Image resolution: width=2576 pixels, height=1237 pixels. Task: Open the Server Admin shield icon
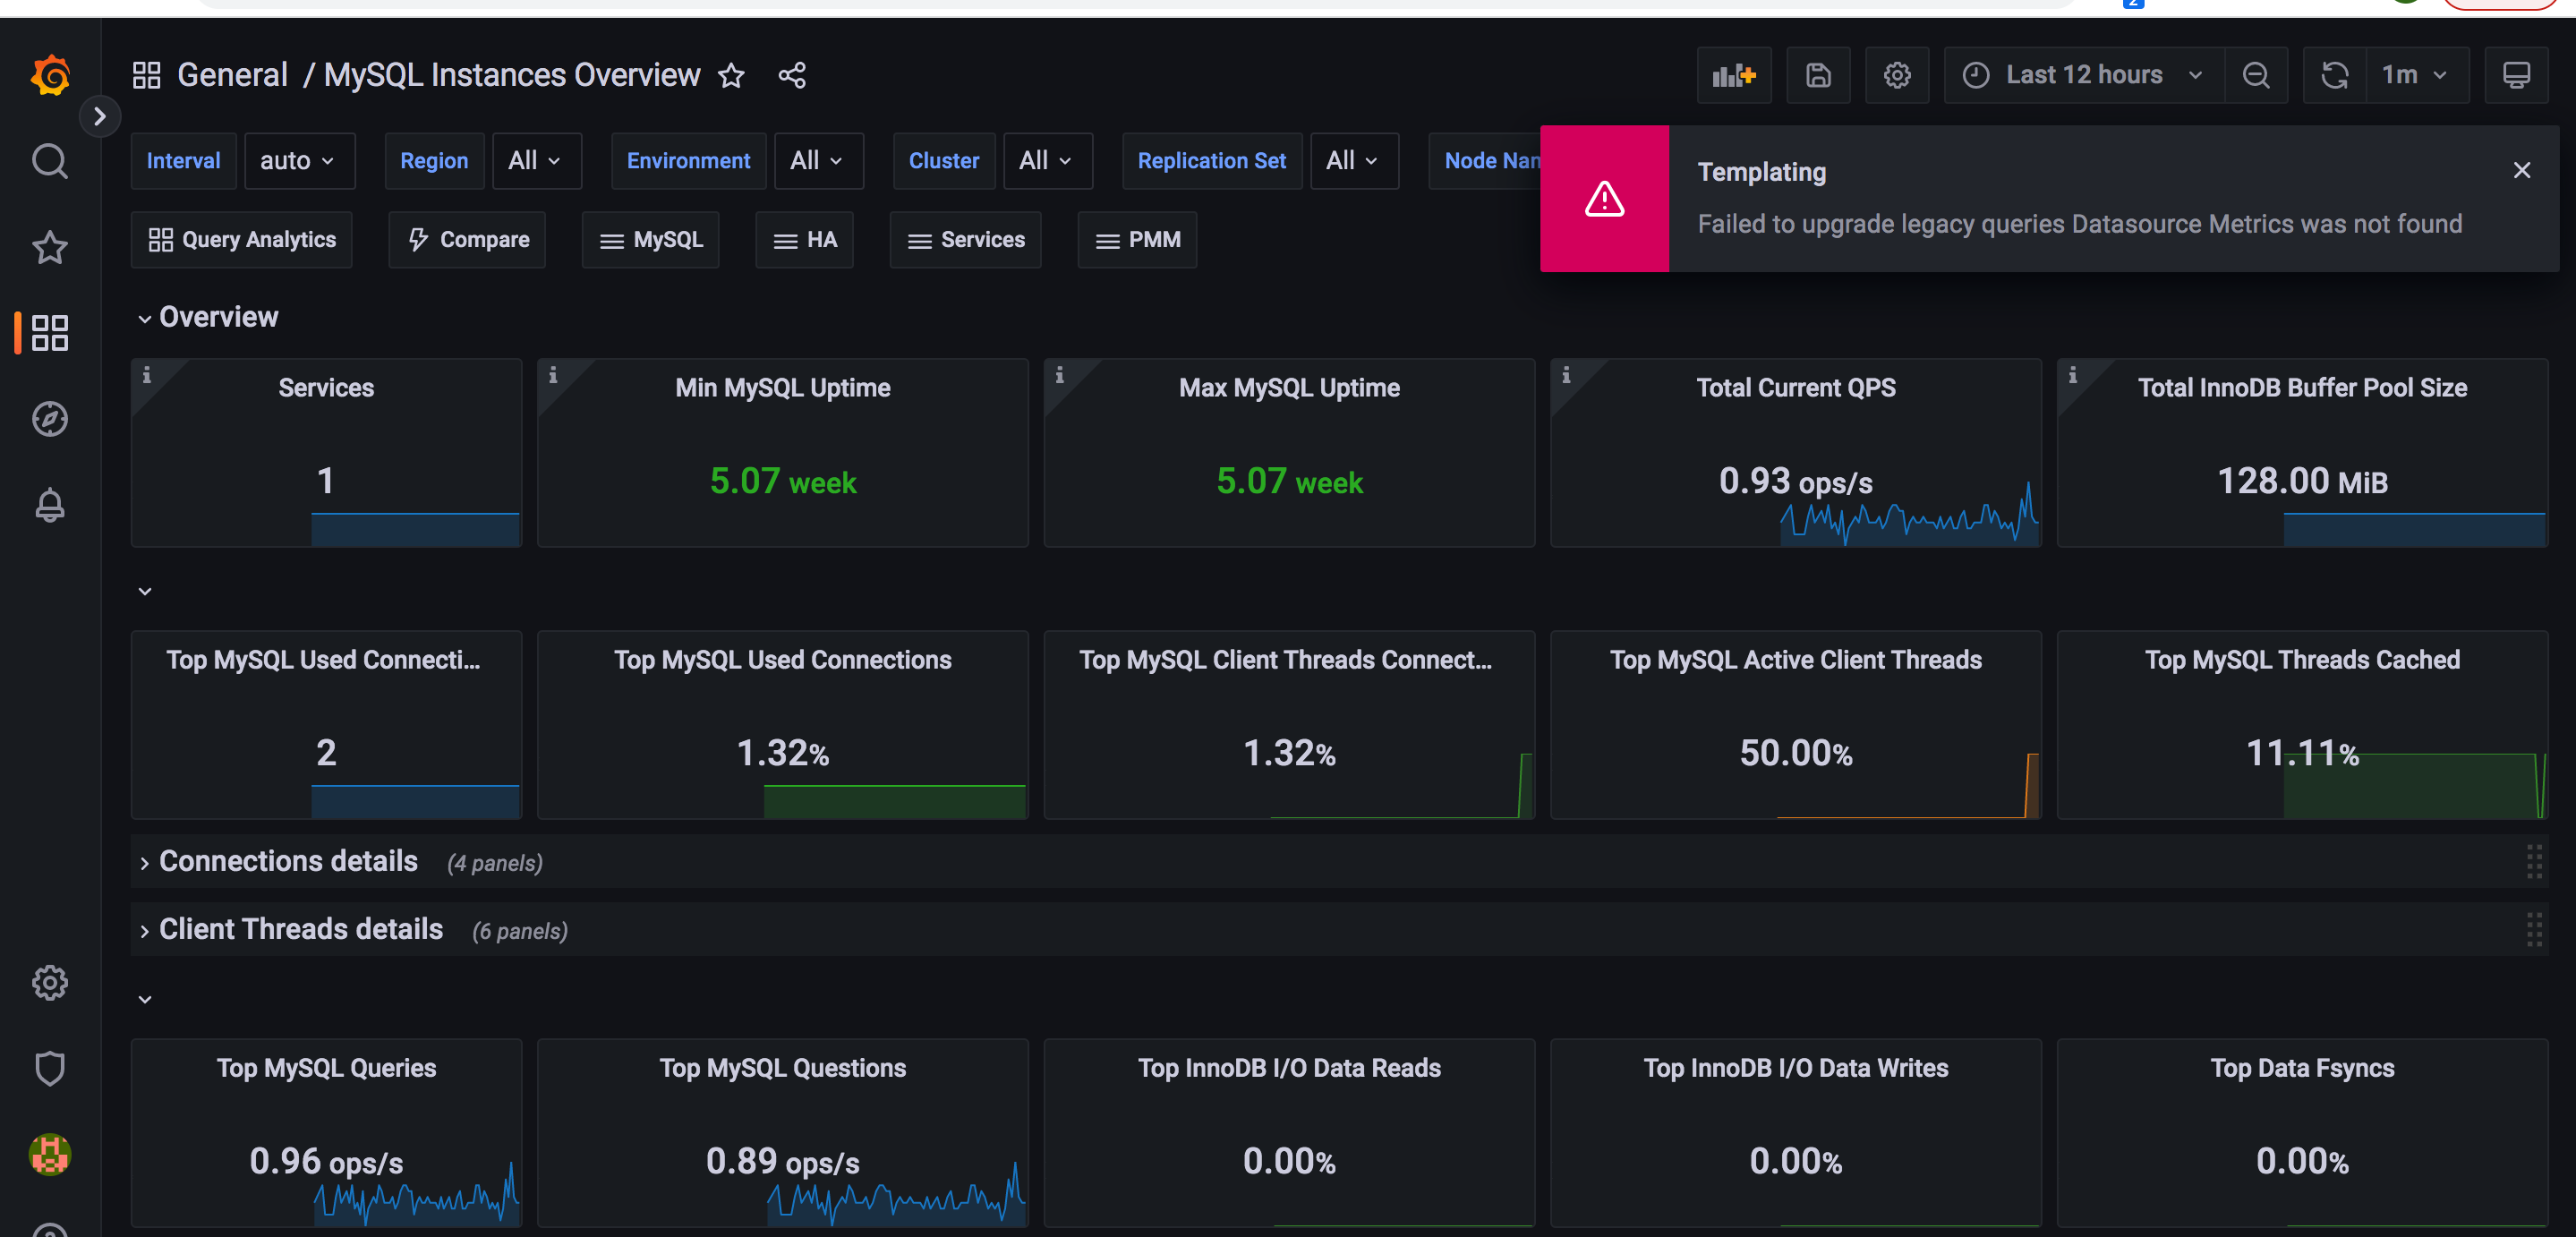coord(50,1069)
